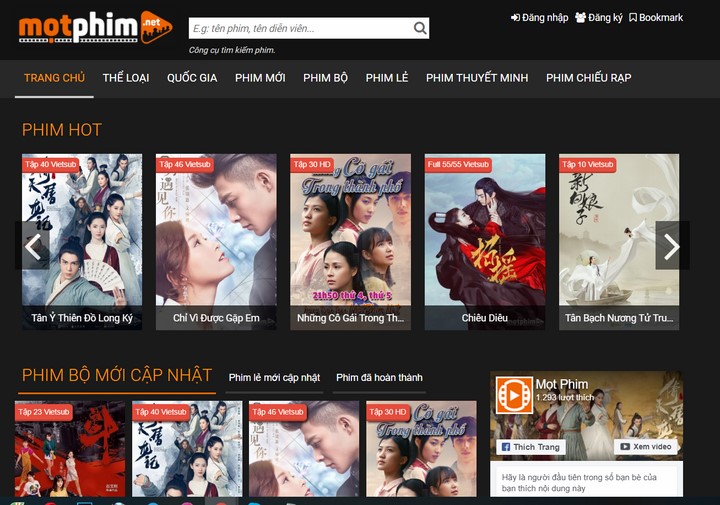This screenshot has height=505, width=720.
Task: Select the PHIM LẺ menu item
Action: (x=387, y=78)
